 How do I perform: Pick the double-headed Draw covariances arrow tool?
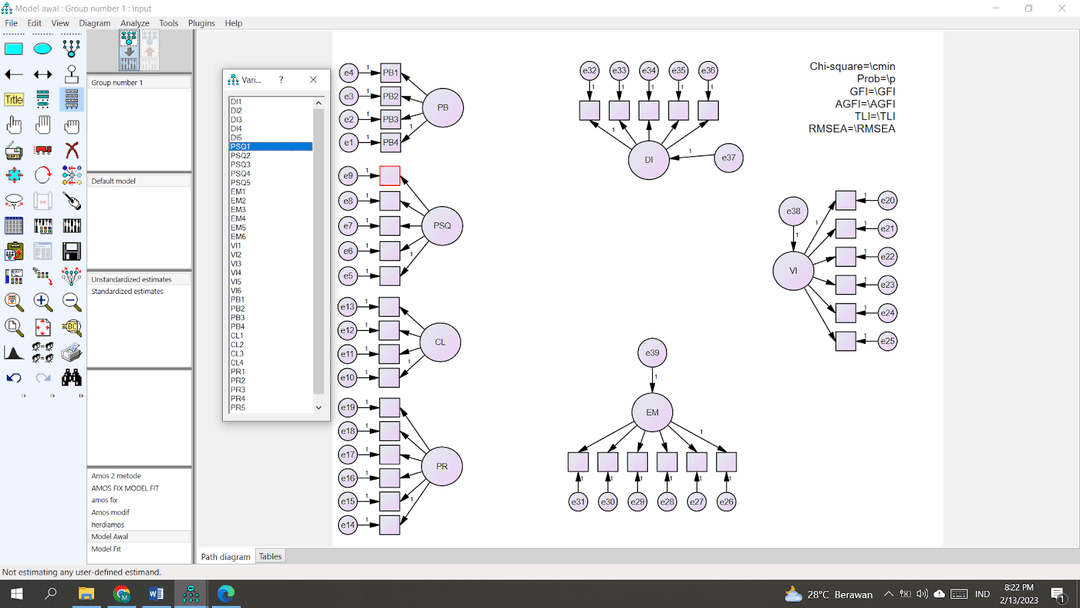coord(43,74)
